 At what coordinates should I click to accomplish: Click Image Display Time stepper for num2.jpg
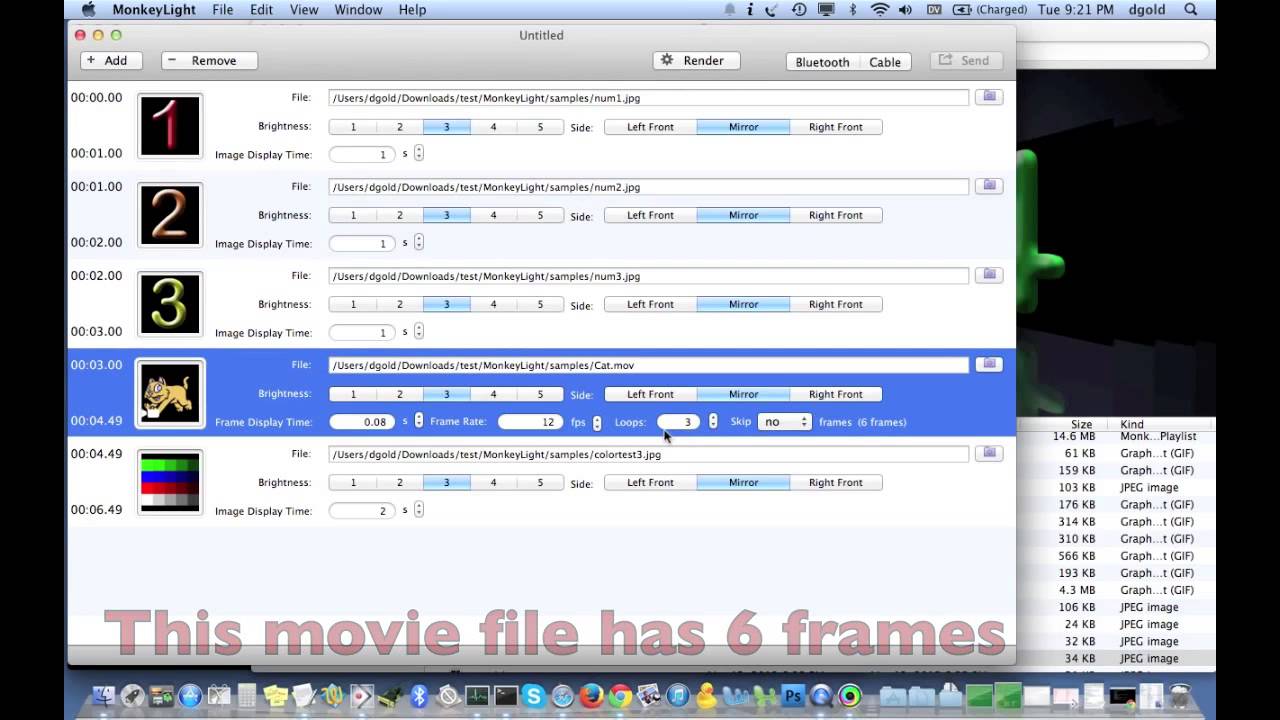click(419, 242)
